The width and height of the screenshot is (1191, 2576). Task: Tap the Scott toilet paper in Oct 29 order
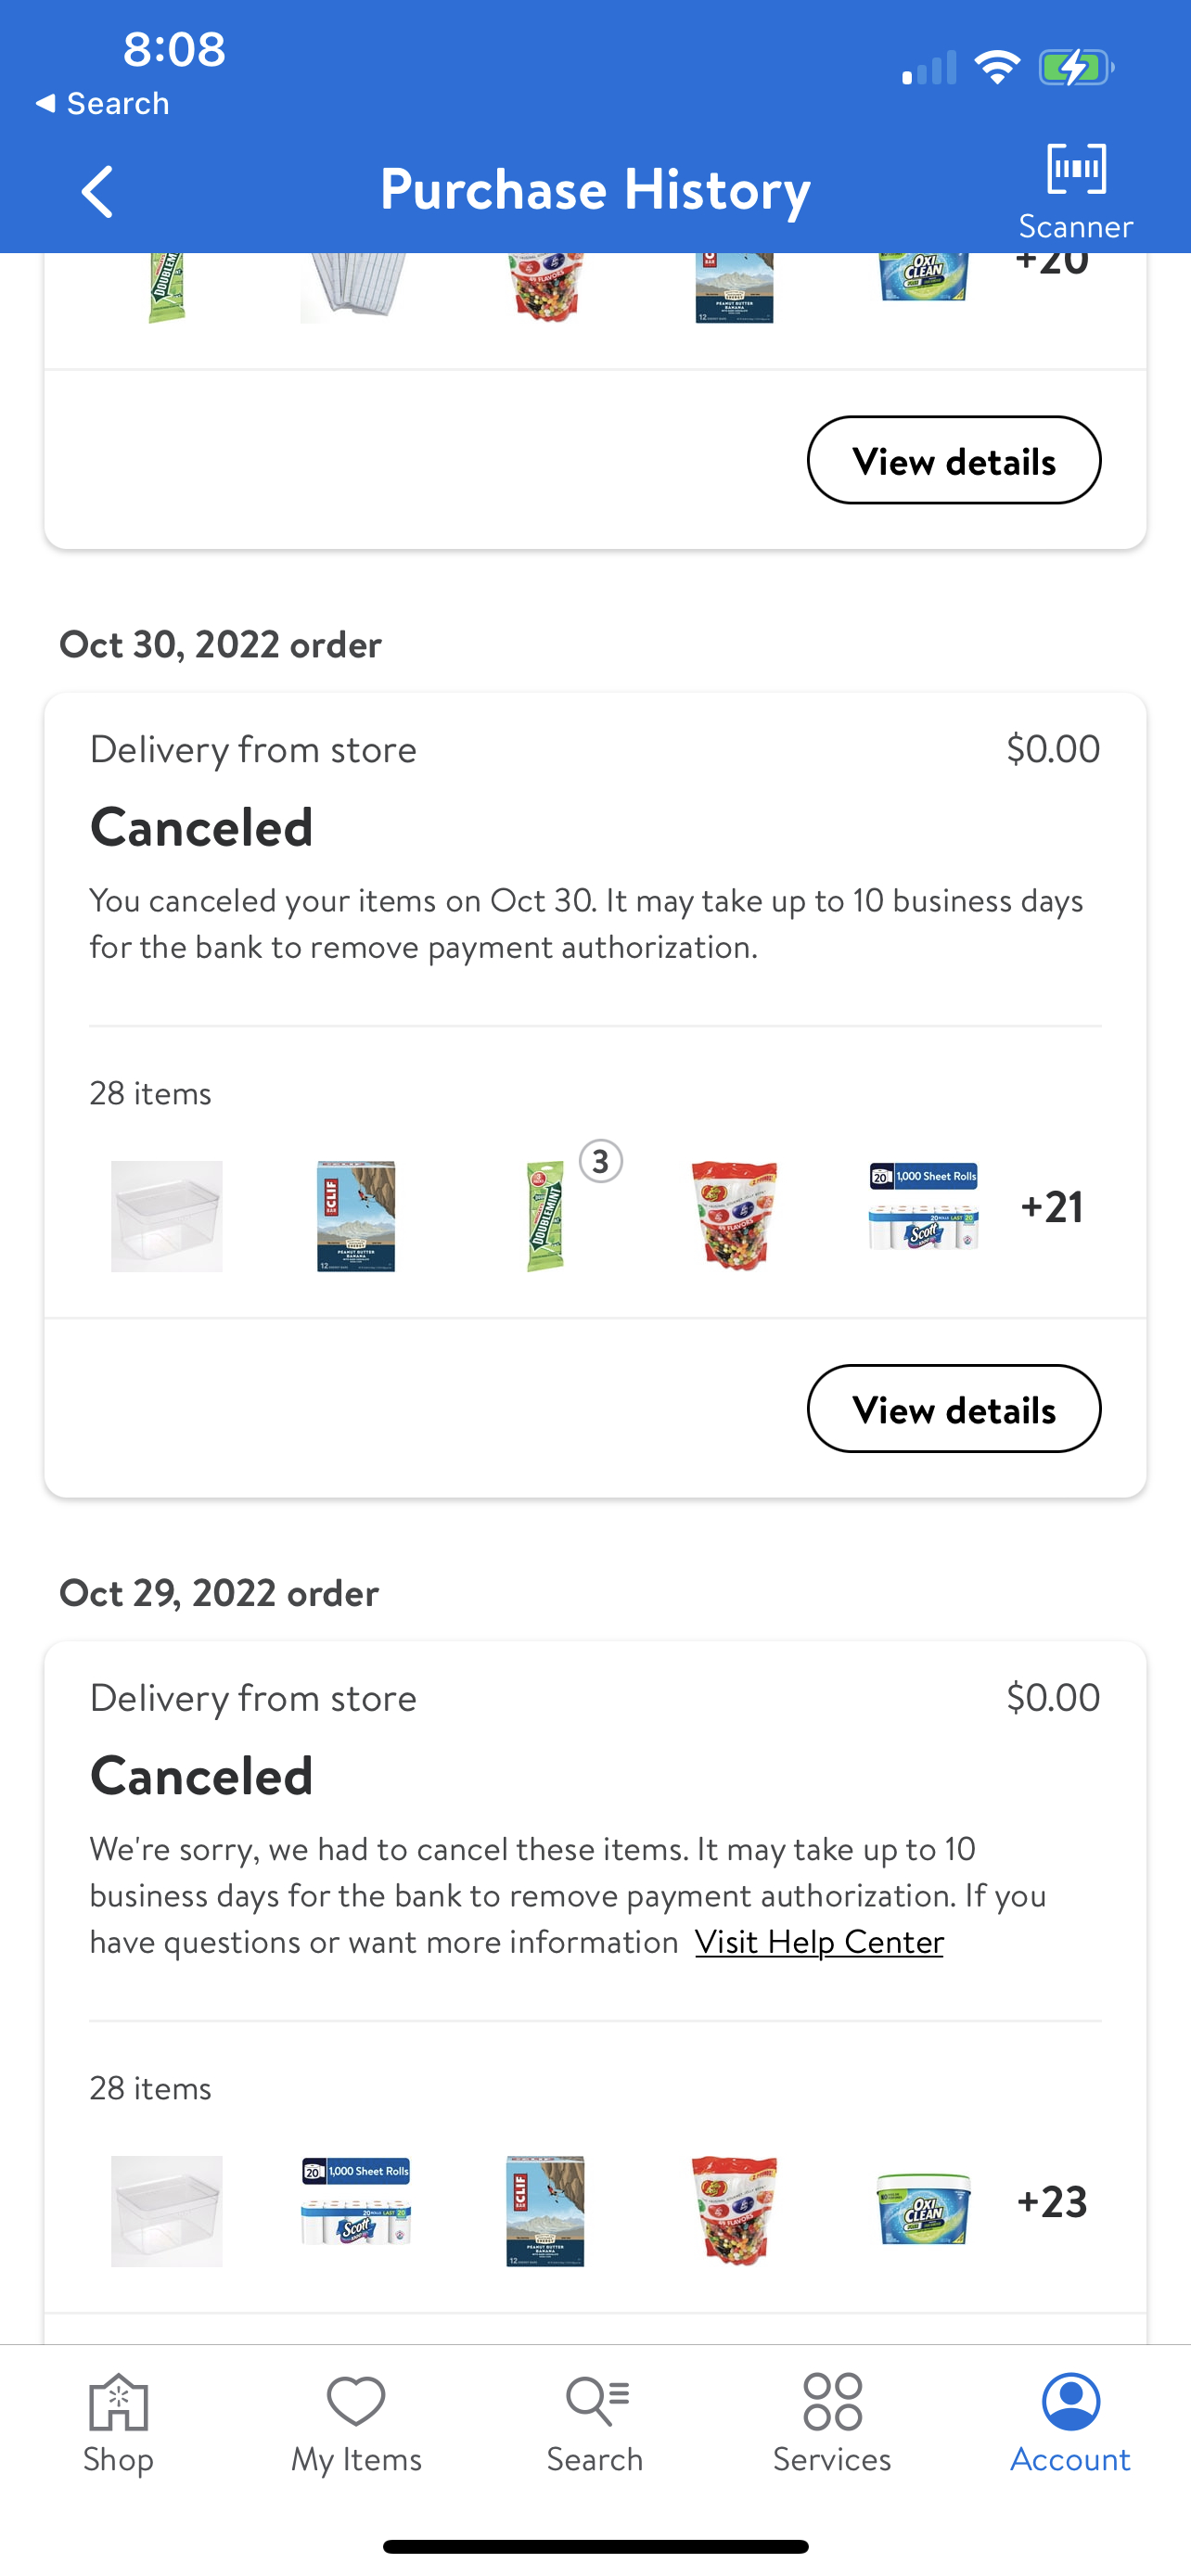pos(356,2202)
